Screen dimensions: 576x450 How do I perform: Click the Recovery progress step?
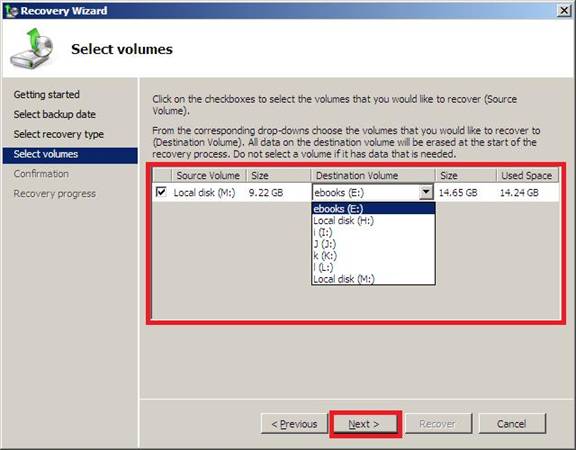[55, 194]
